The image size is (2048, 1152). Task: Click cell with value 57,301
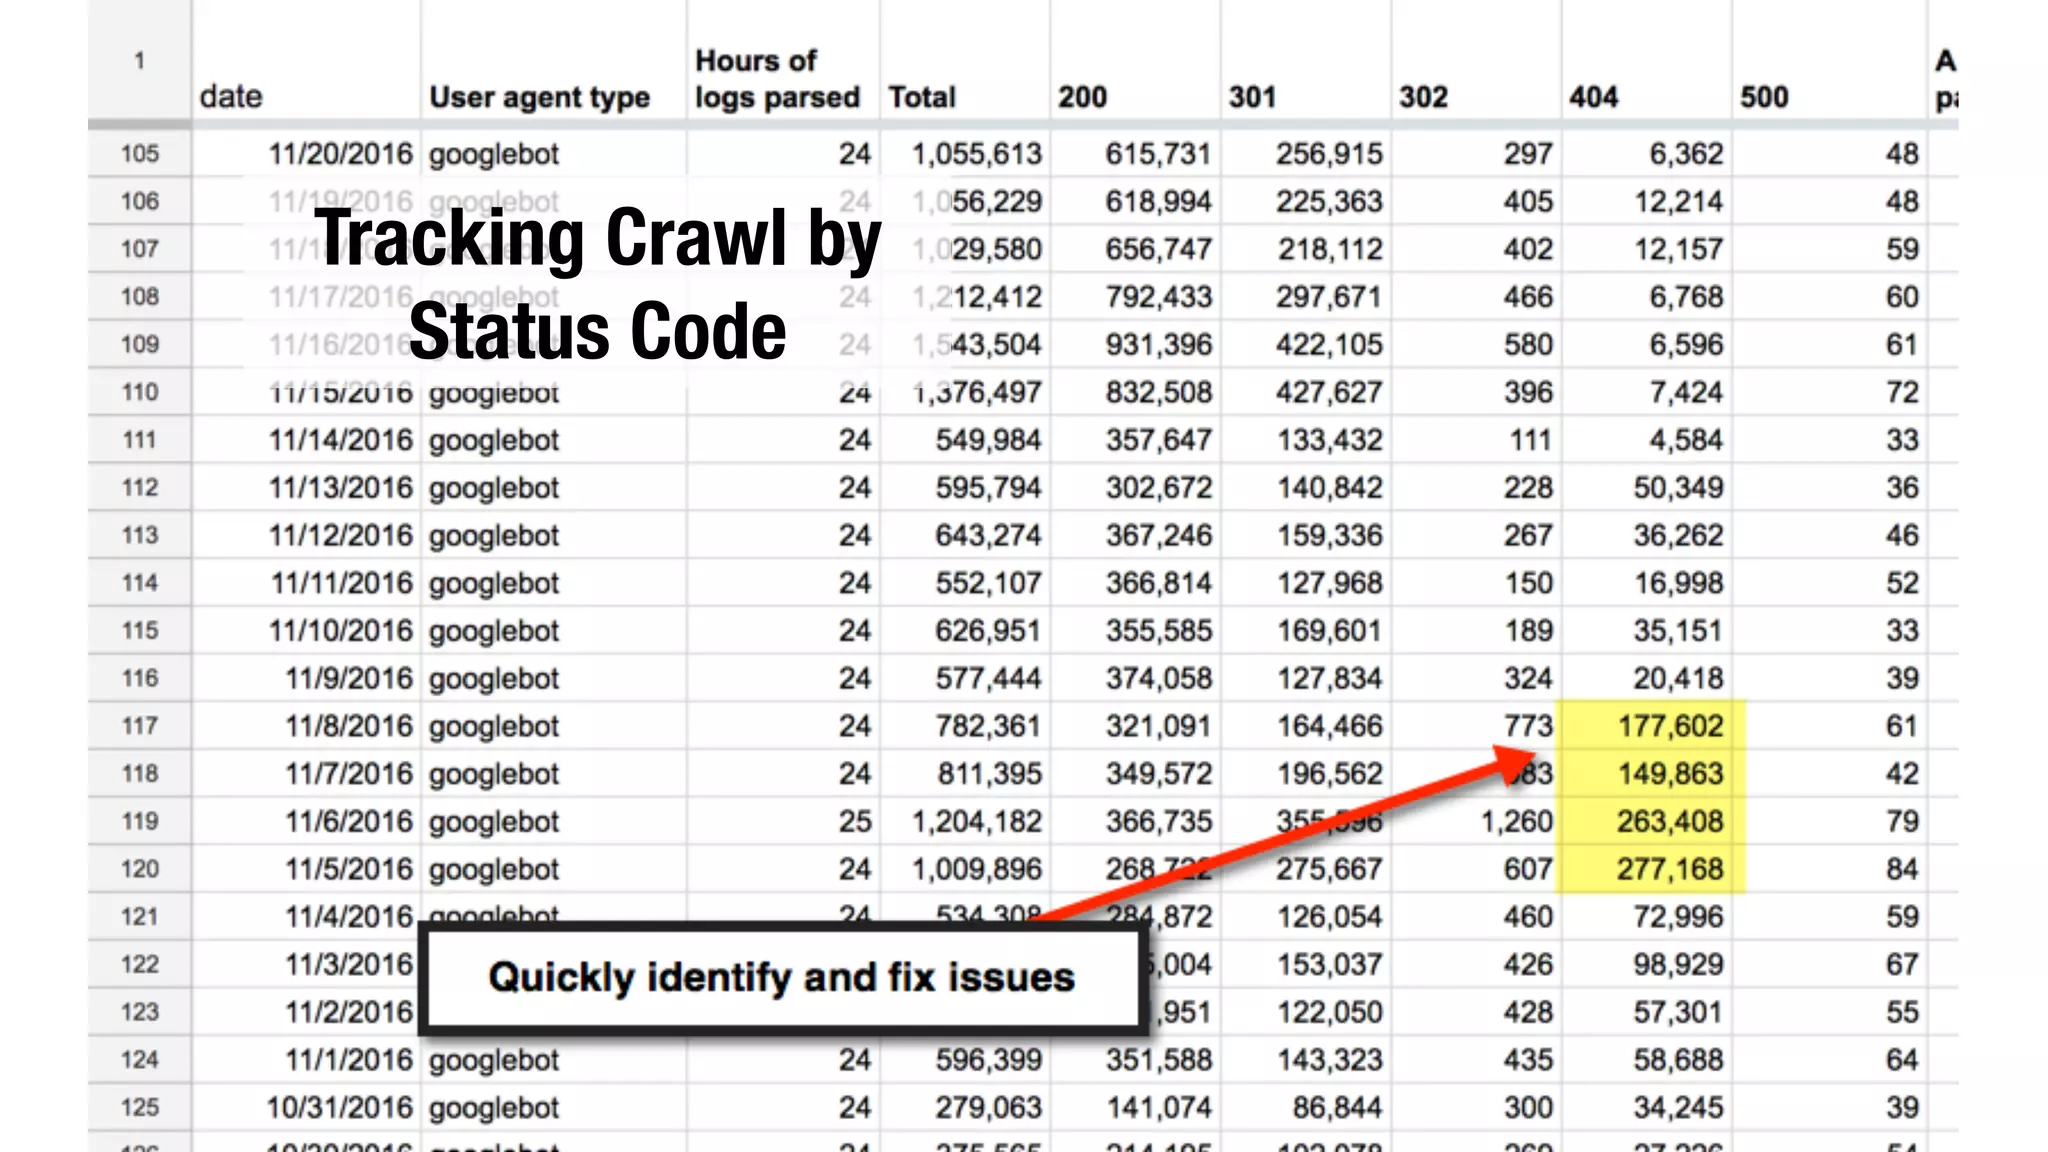1646,1012
